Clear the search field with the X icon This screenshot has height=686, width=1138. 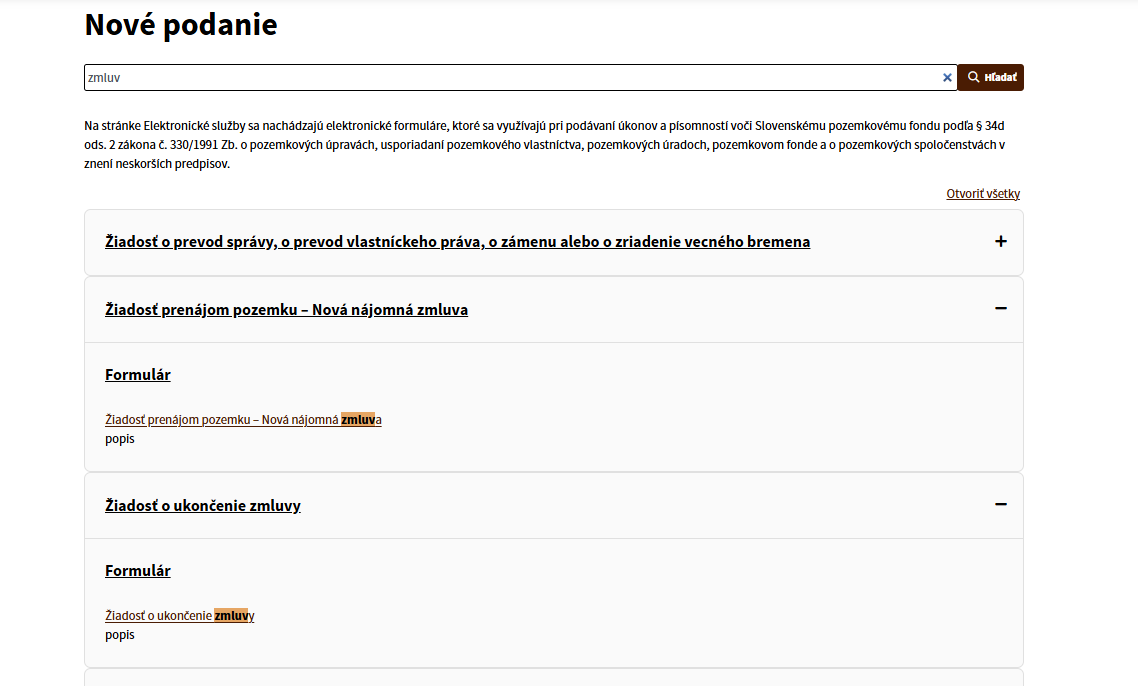pyautogui.click(x=947, y=78)
